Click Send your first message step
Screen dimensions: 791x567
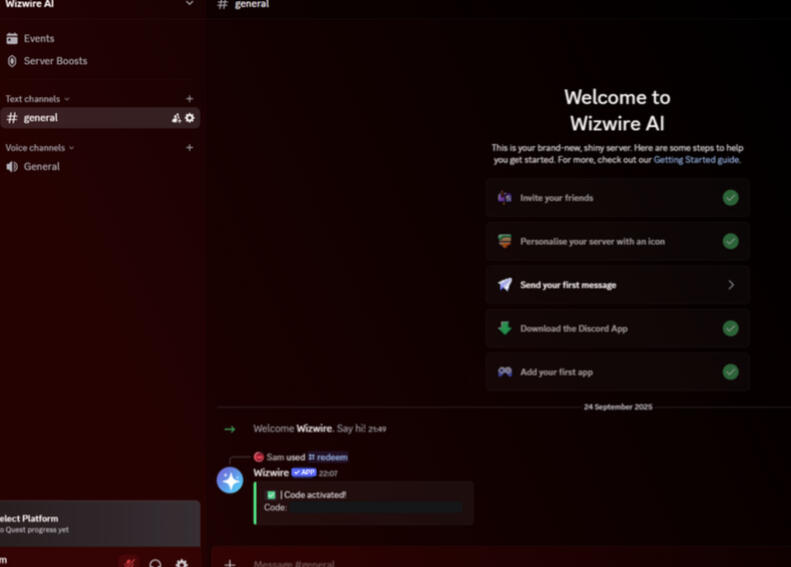click(617, 285)
